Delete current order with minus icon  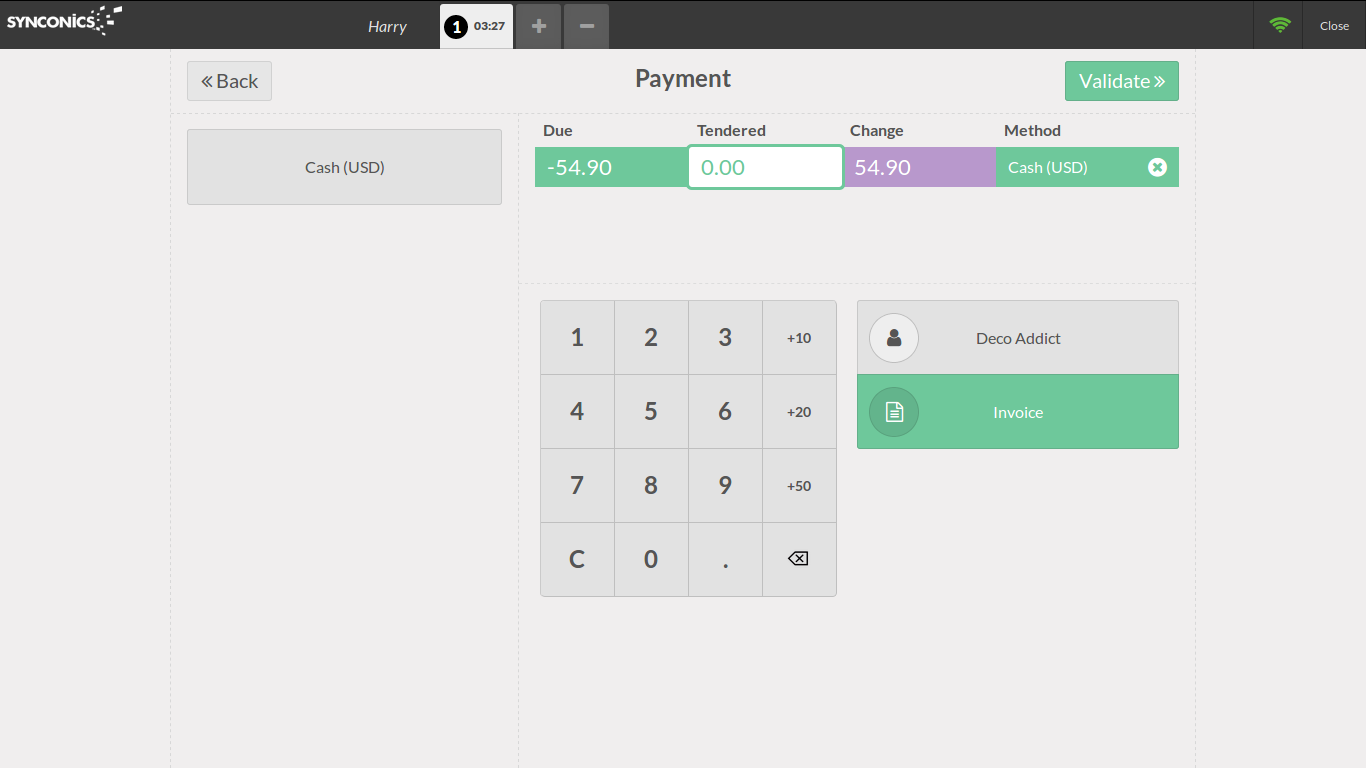point(586,26)
